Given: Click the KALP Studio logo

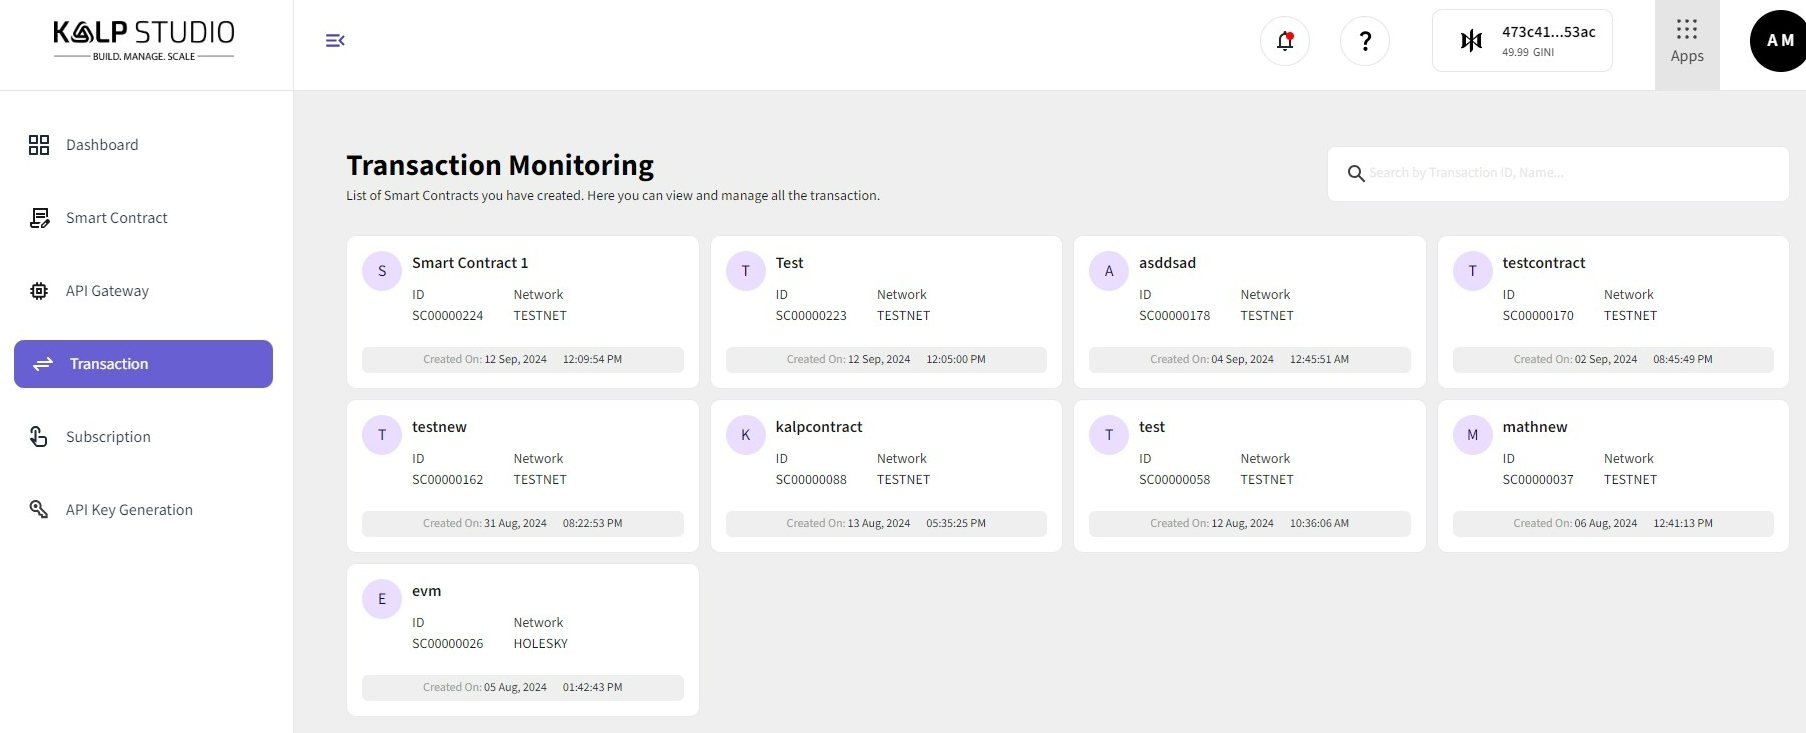Looking at the screenshot, I should point(144,40).
